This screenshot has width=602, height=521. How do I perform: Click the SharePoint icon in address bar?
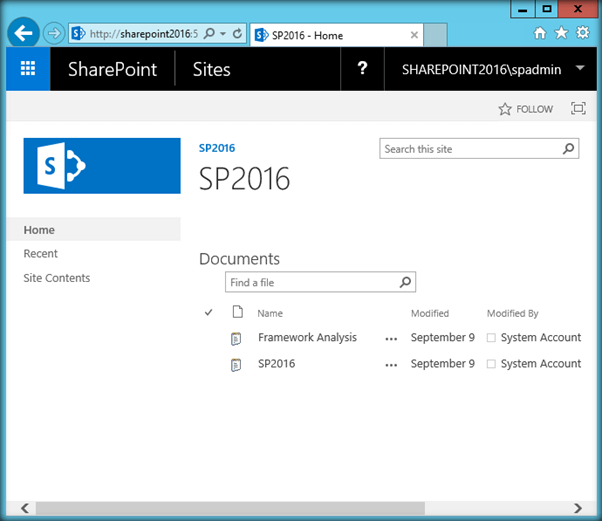coord(78,33)
